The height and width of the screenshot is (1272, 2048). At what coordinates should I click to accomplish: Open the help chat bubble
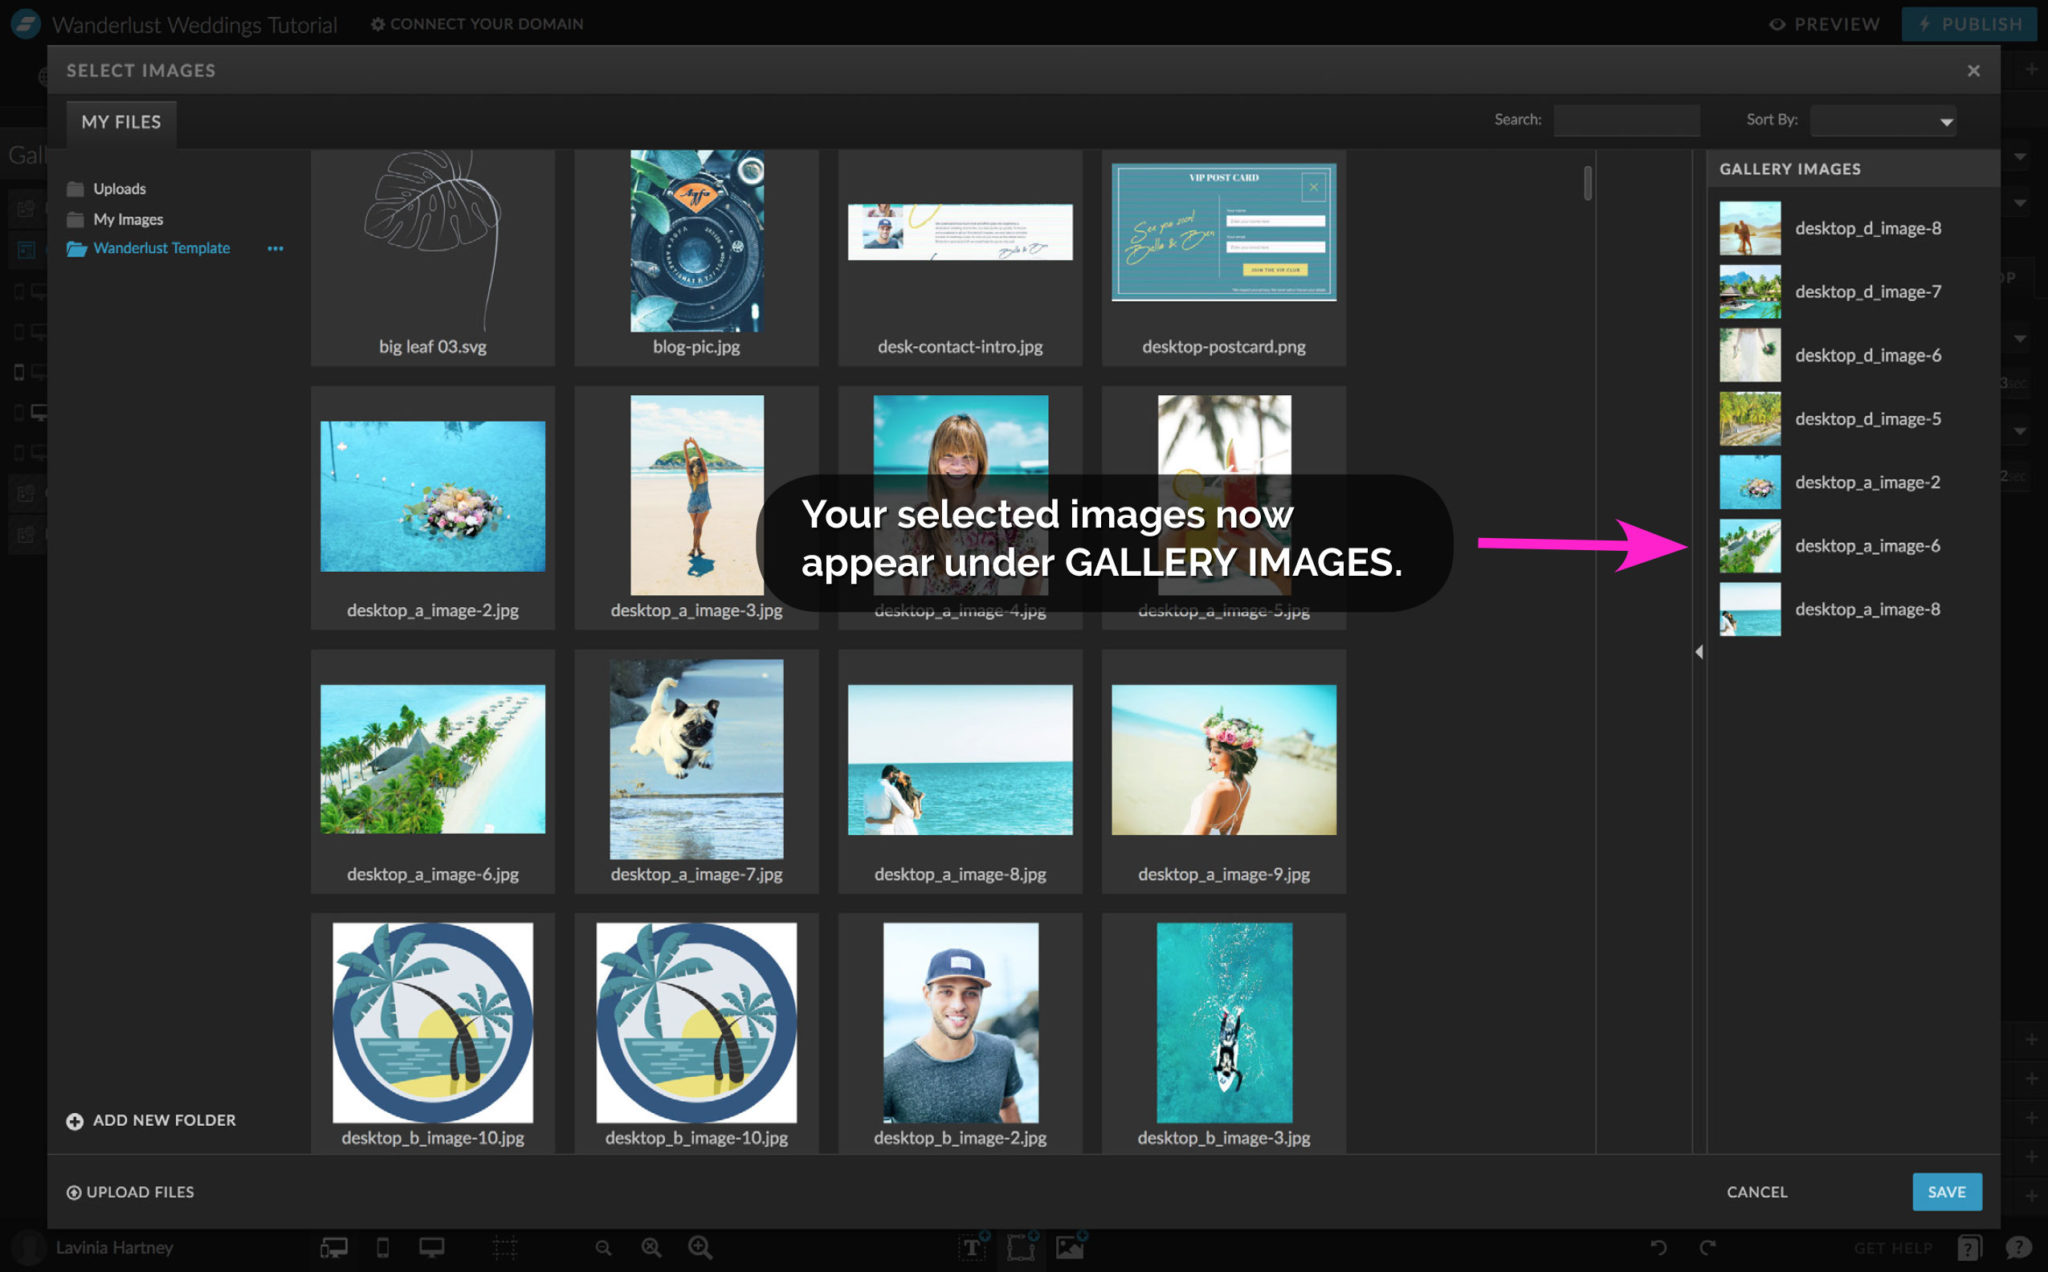coord(2018,1248)
